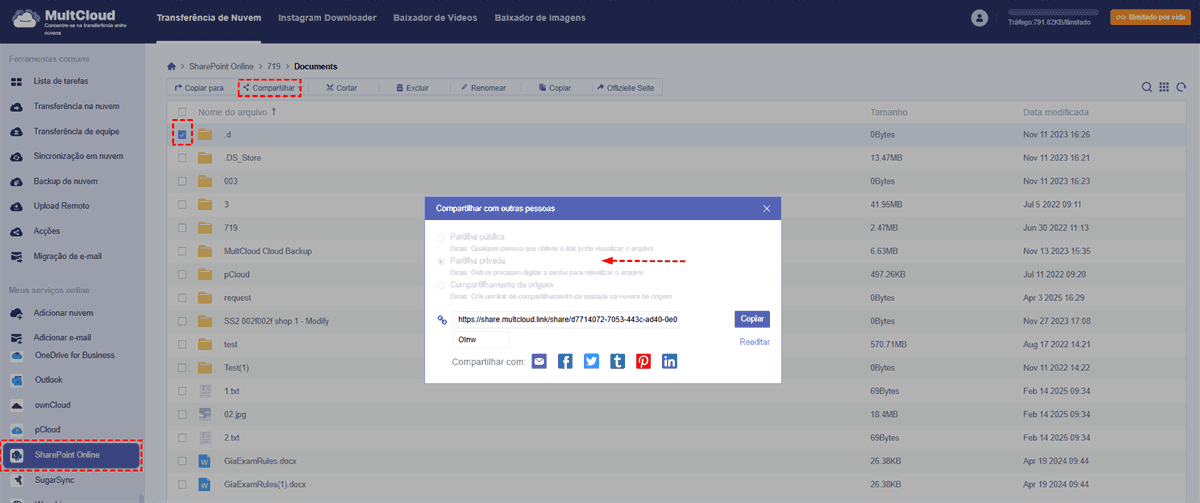Open Instagram Downloader tab

[x=327, y=18]
